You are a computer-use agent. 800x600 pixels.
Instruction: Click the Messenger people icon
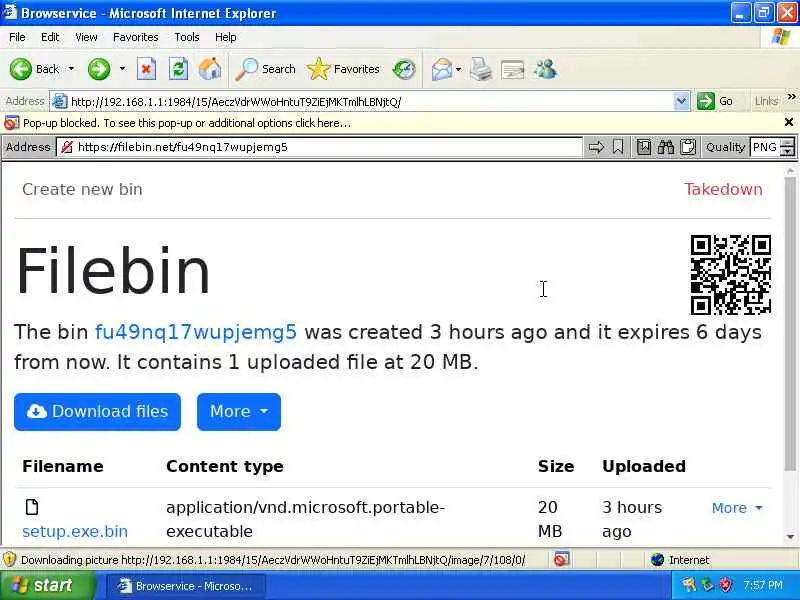tap(545, 69)
